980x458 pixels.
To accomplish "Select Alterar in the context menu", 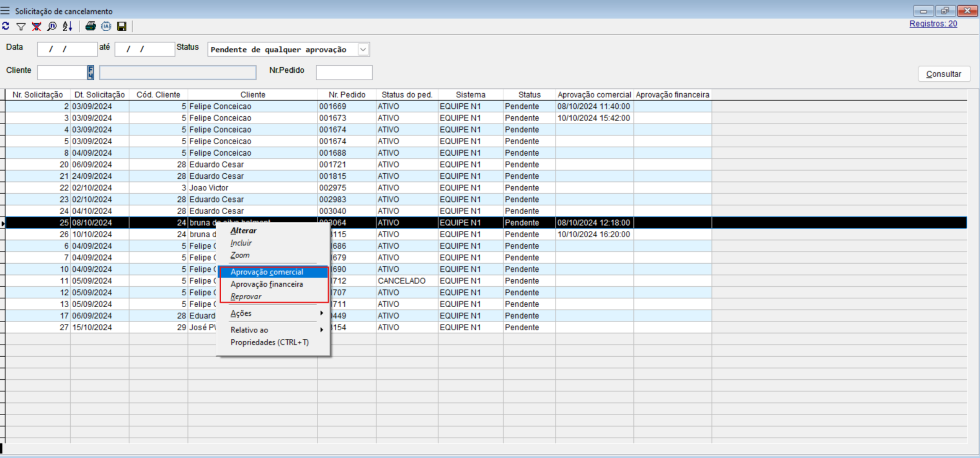I will (243, 230).
